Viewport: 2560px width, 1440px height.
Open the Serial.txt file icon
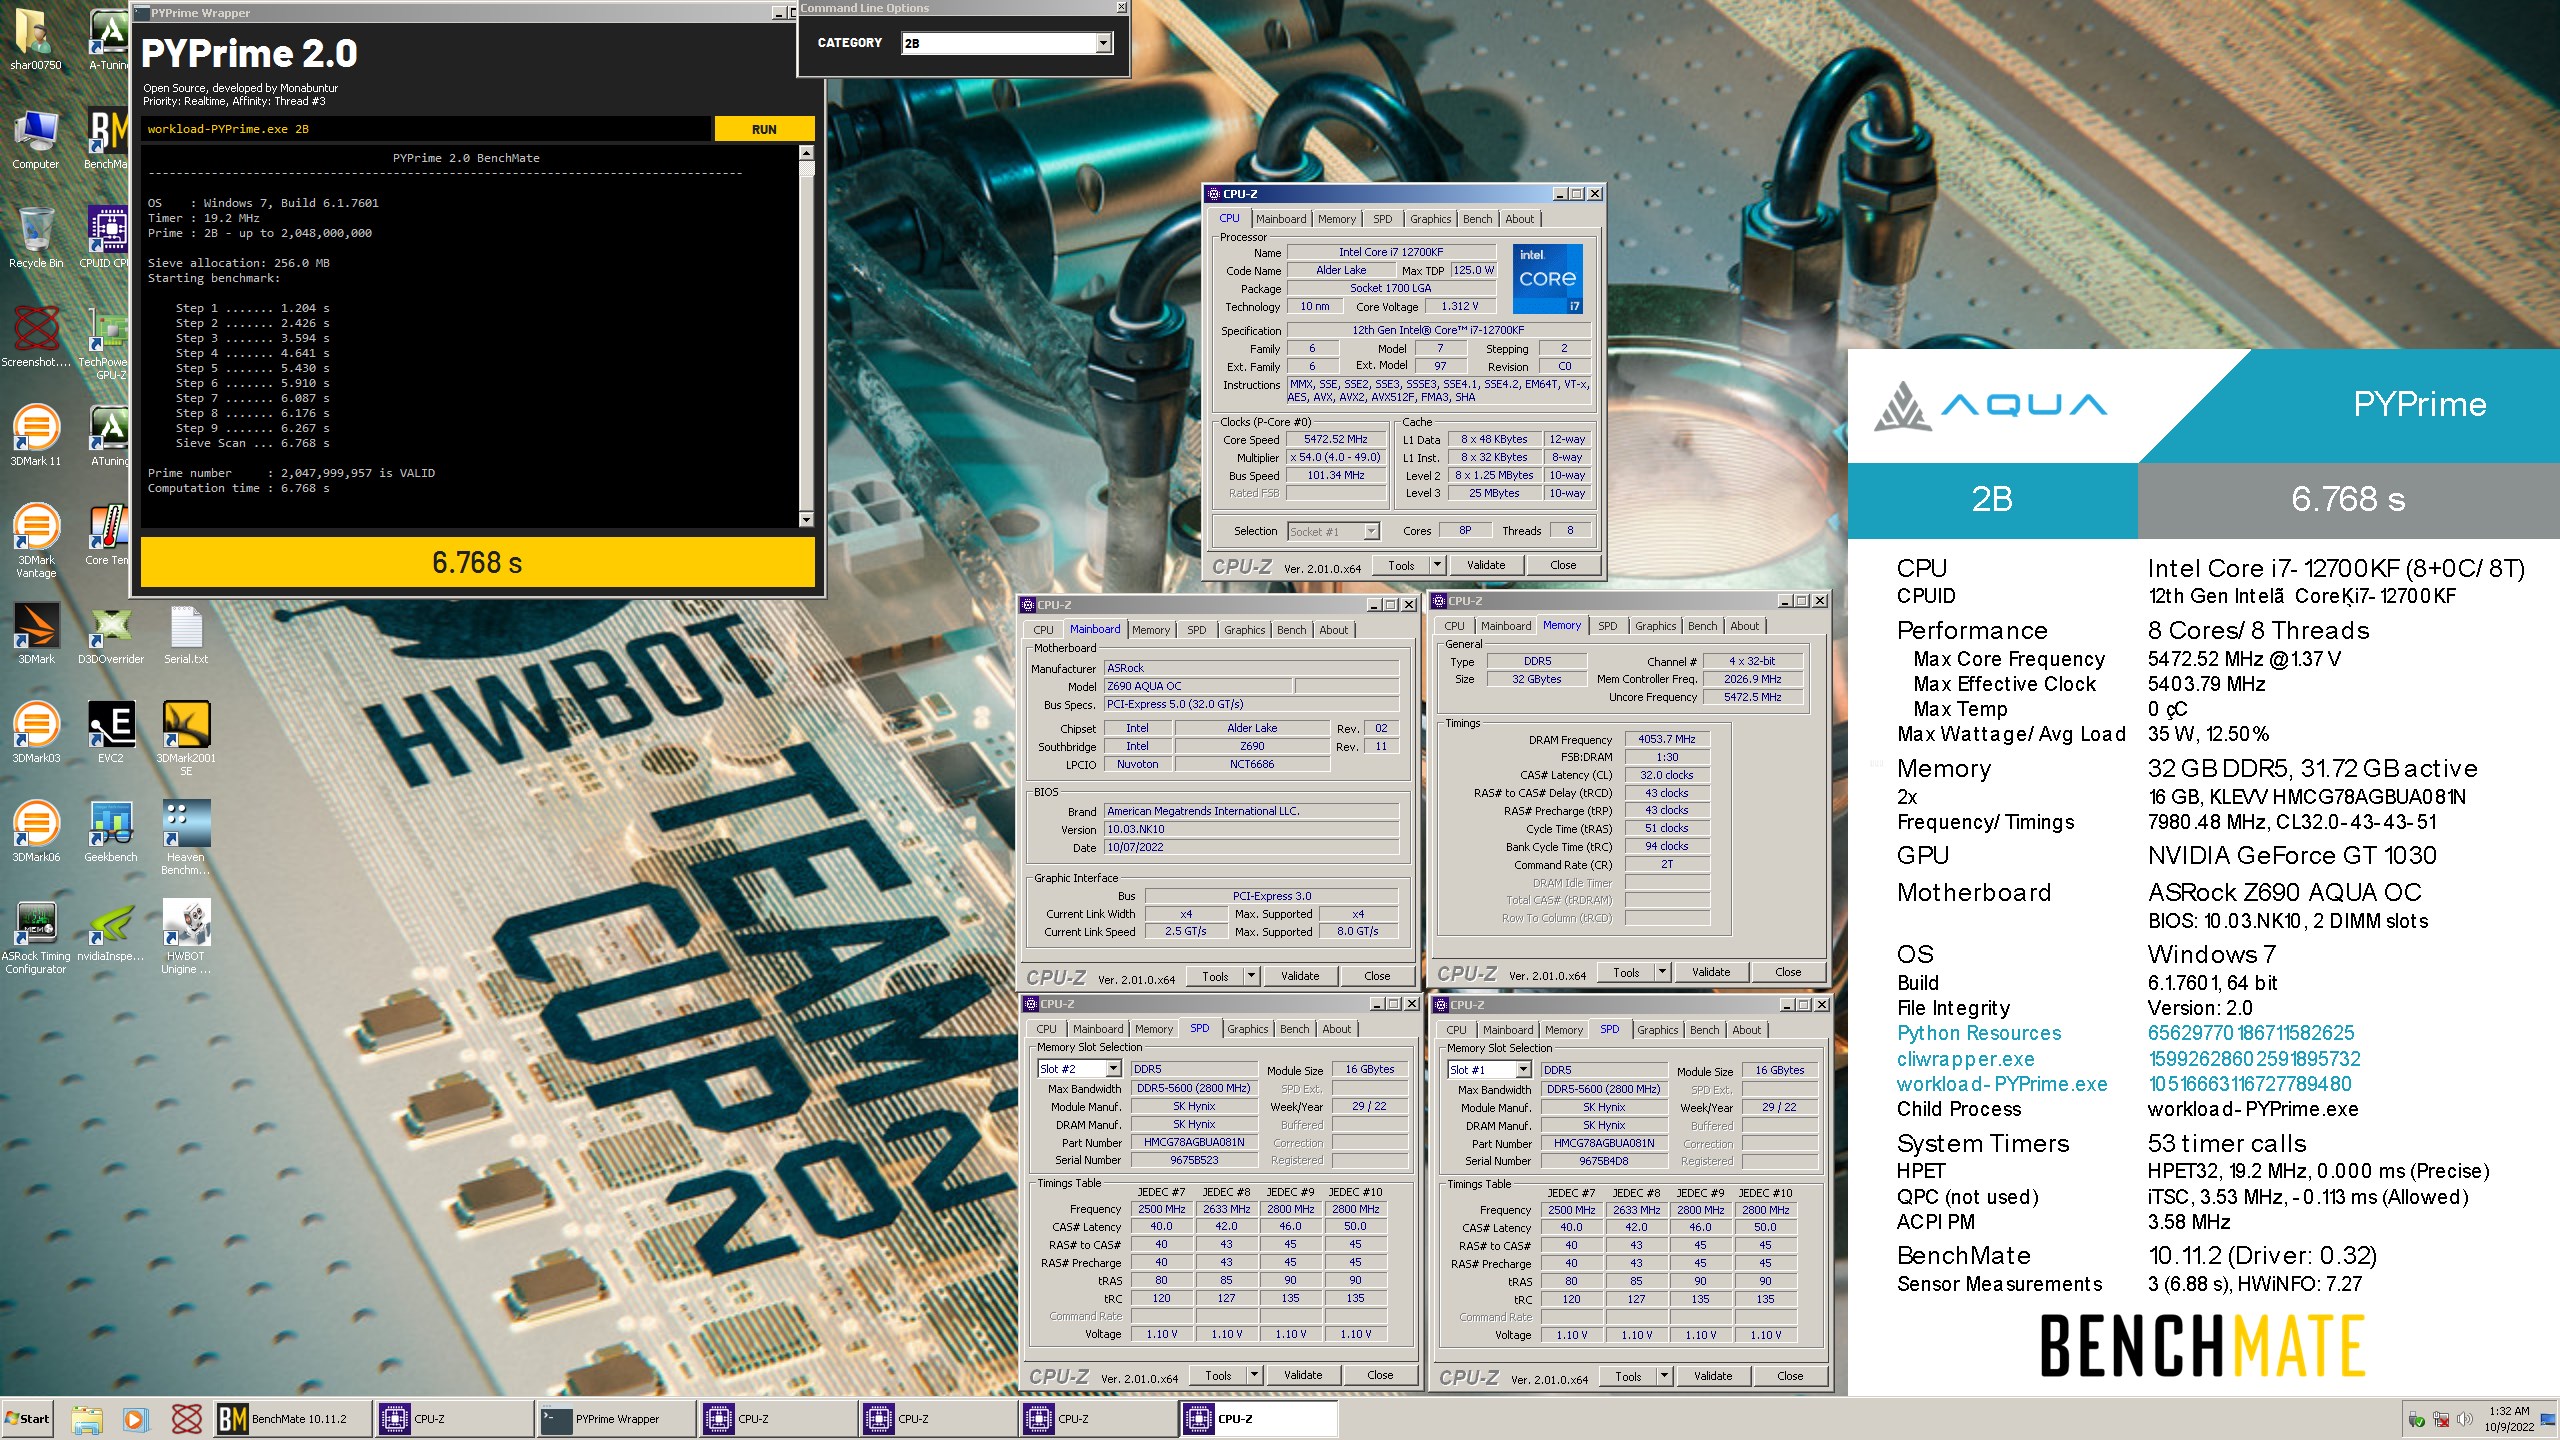[186, 634]
